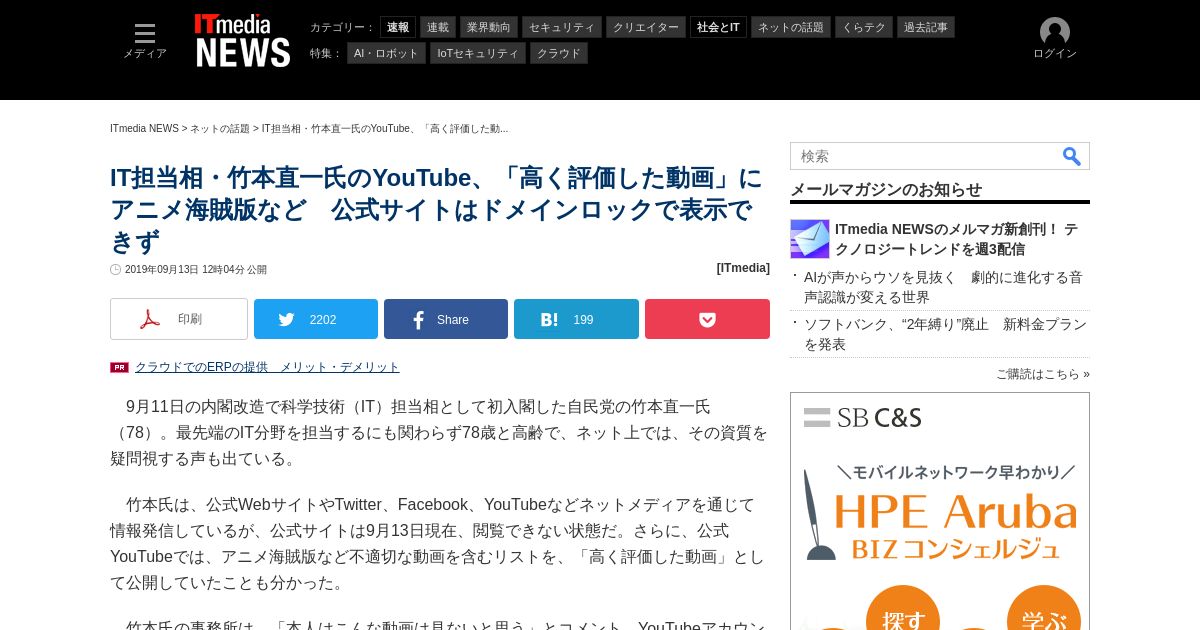Select the セキュリティ category tab
The image size is (1200, 630).
pos(562,27)
